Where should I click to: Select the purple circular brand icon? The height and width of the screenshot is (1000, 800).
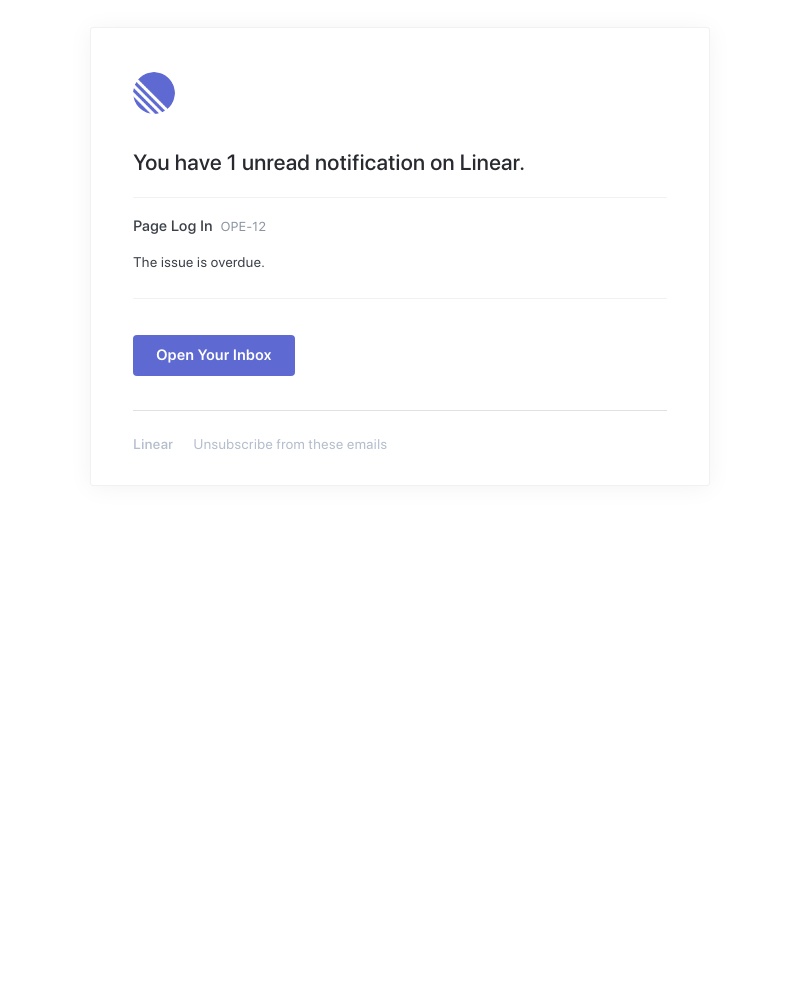tap(154, 93)
